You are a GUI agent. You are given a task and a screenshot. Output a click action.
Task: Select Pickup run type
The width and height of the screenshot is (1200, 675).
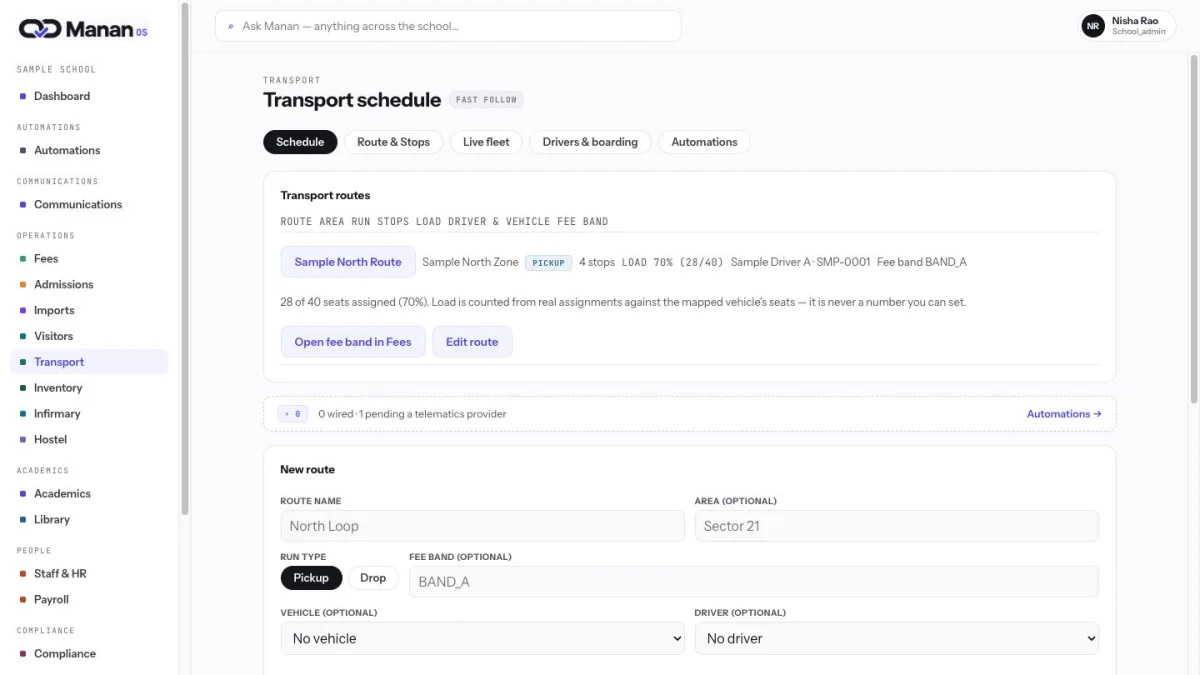coord(311,578)
